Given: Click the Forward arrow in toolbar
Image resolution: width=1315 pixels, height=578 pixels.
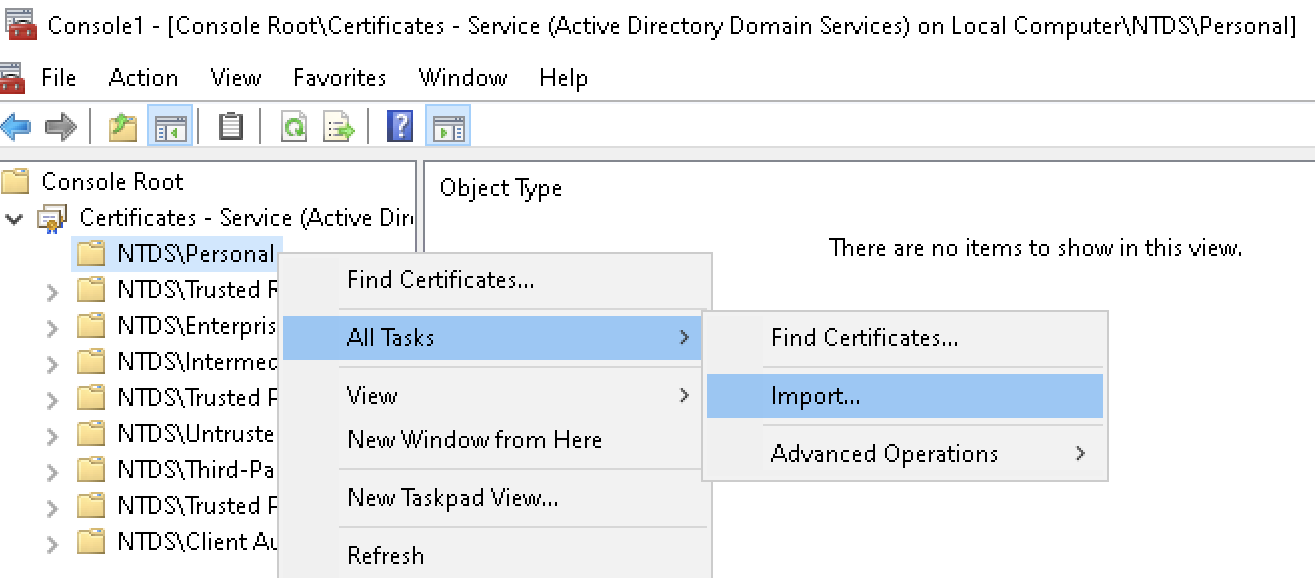Looking at the screenshot, I should (x=61, y=127).
